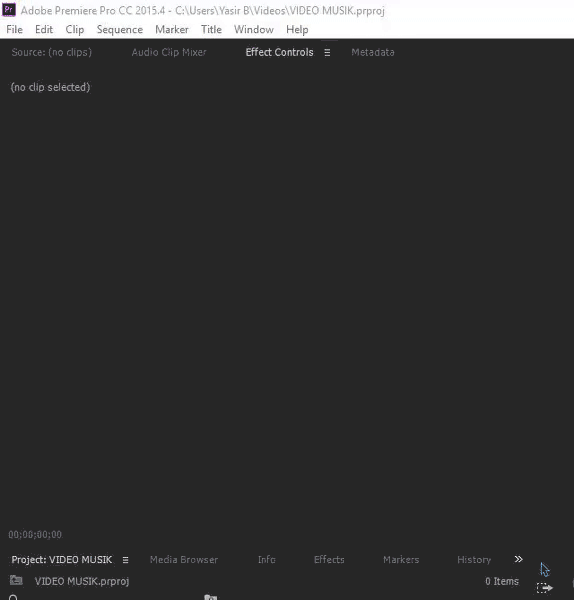Screen dimensions: 574x600
Task: Open the Marker menu
Action: [x=172, y=29]
